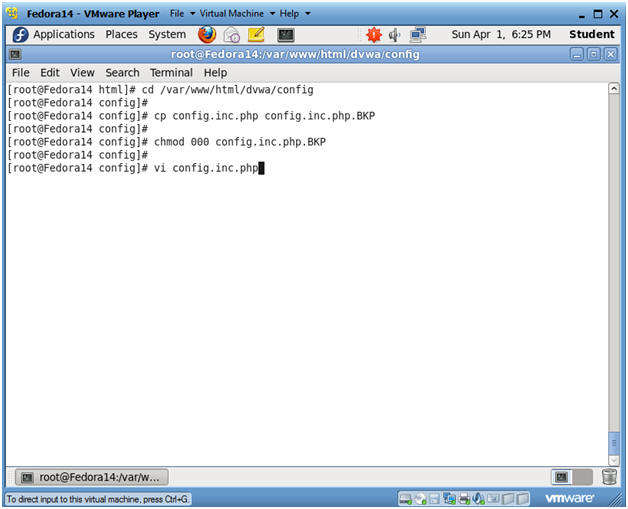The image size is (628, 509).
Task: Click the terminal scrollbar up arrow
Action: click(614, 89)
